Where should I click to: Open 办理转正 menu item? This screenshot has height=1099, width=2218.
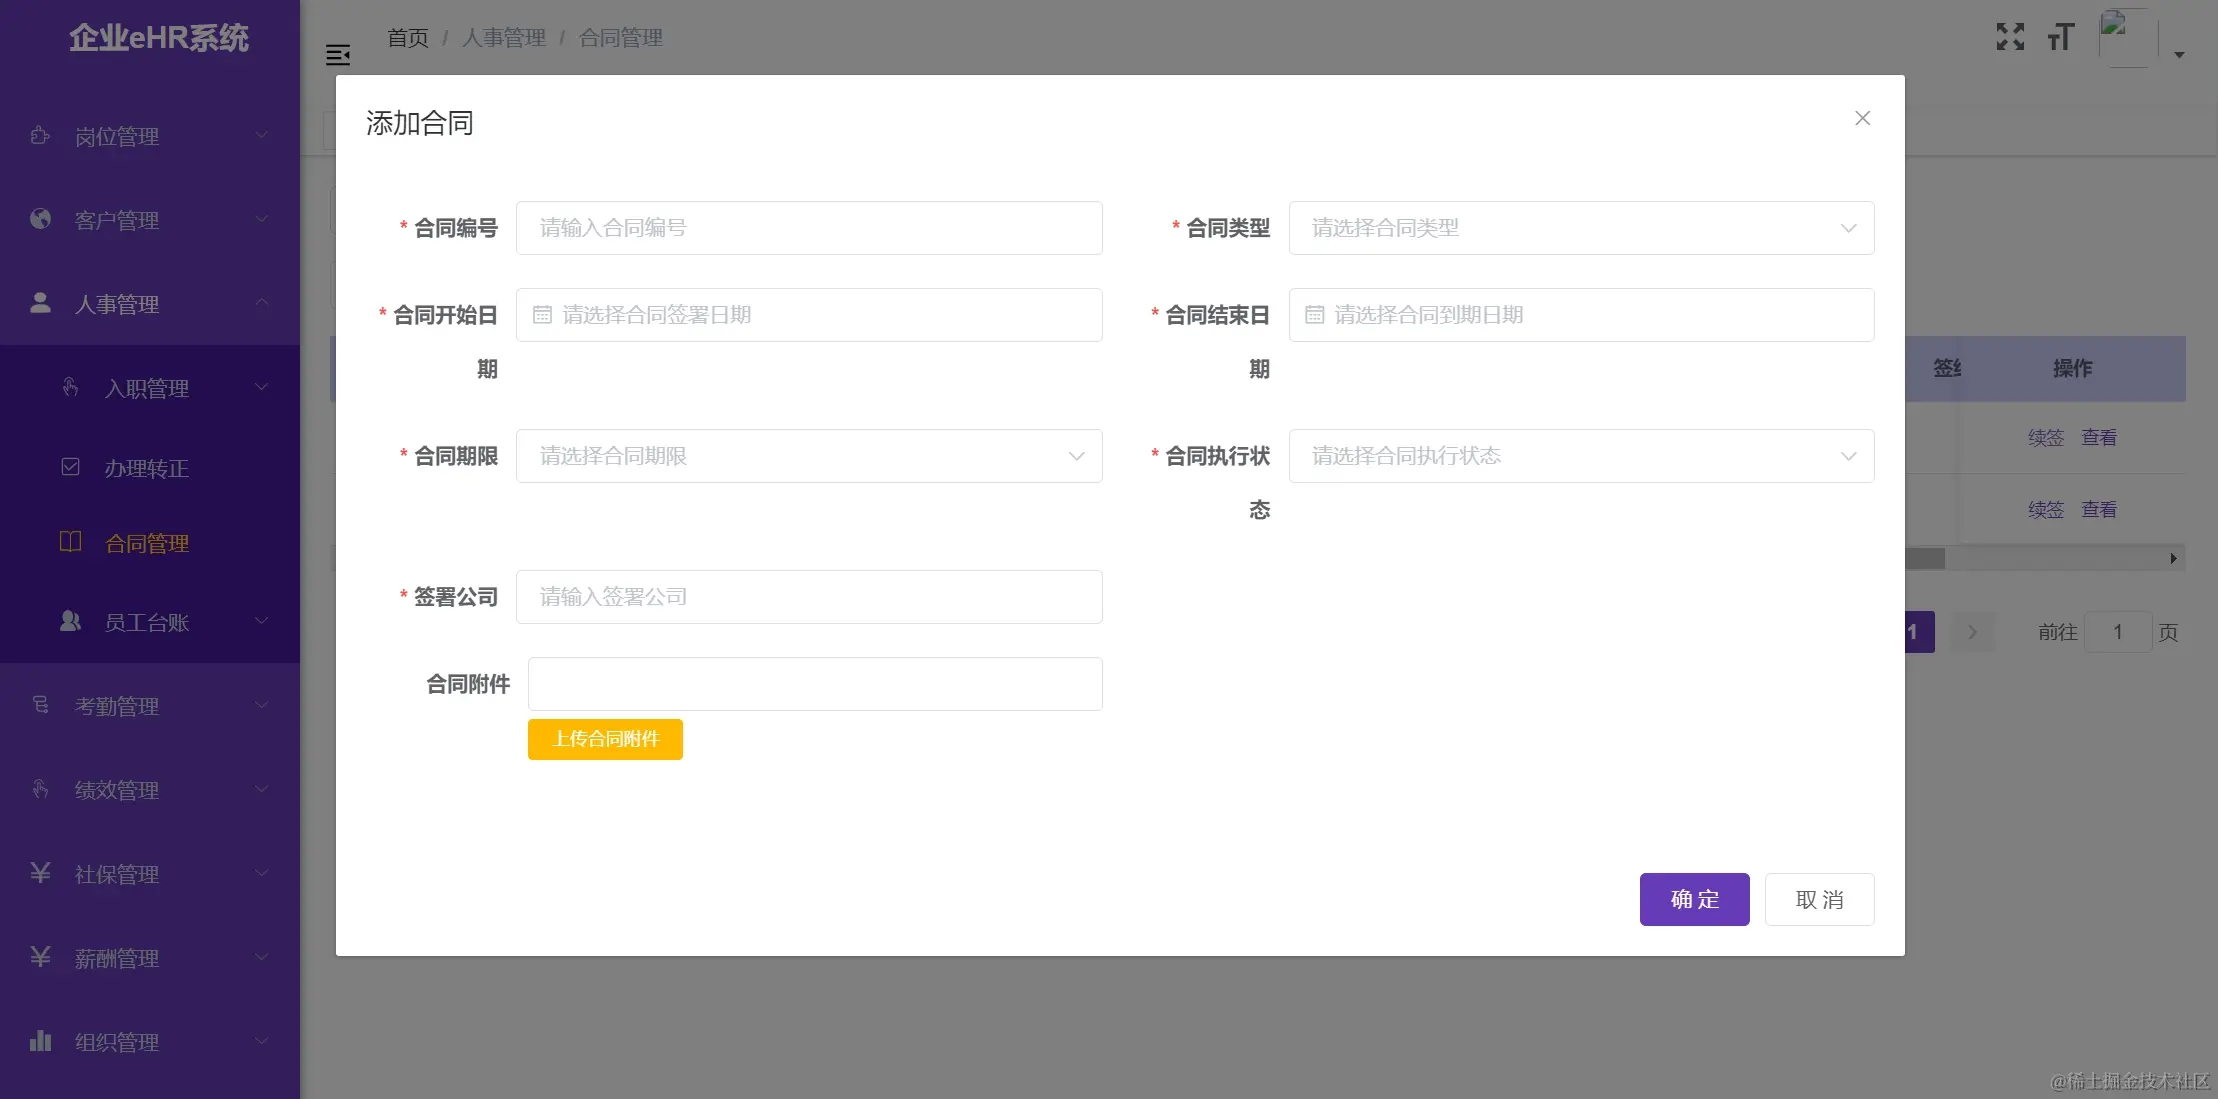pos(147,468)
